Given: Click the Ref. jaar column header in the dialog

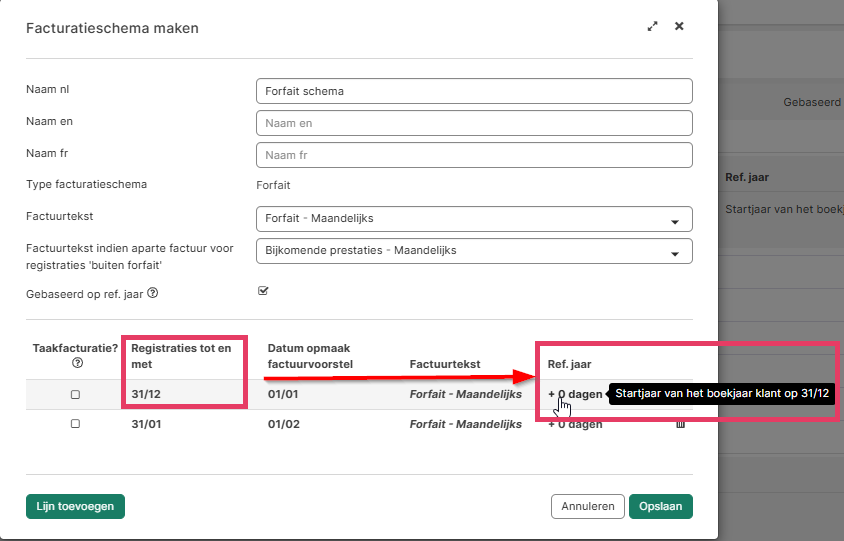Looking at the screenshot, I should [569, 364].
